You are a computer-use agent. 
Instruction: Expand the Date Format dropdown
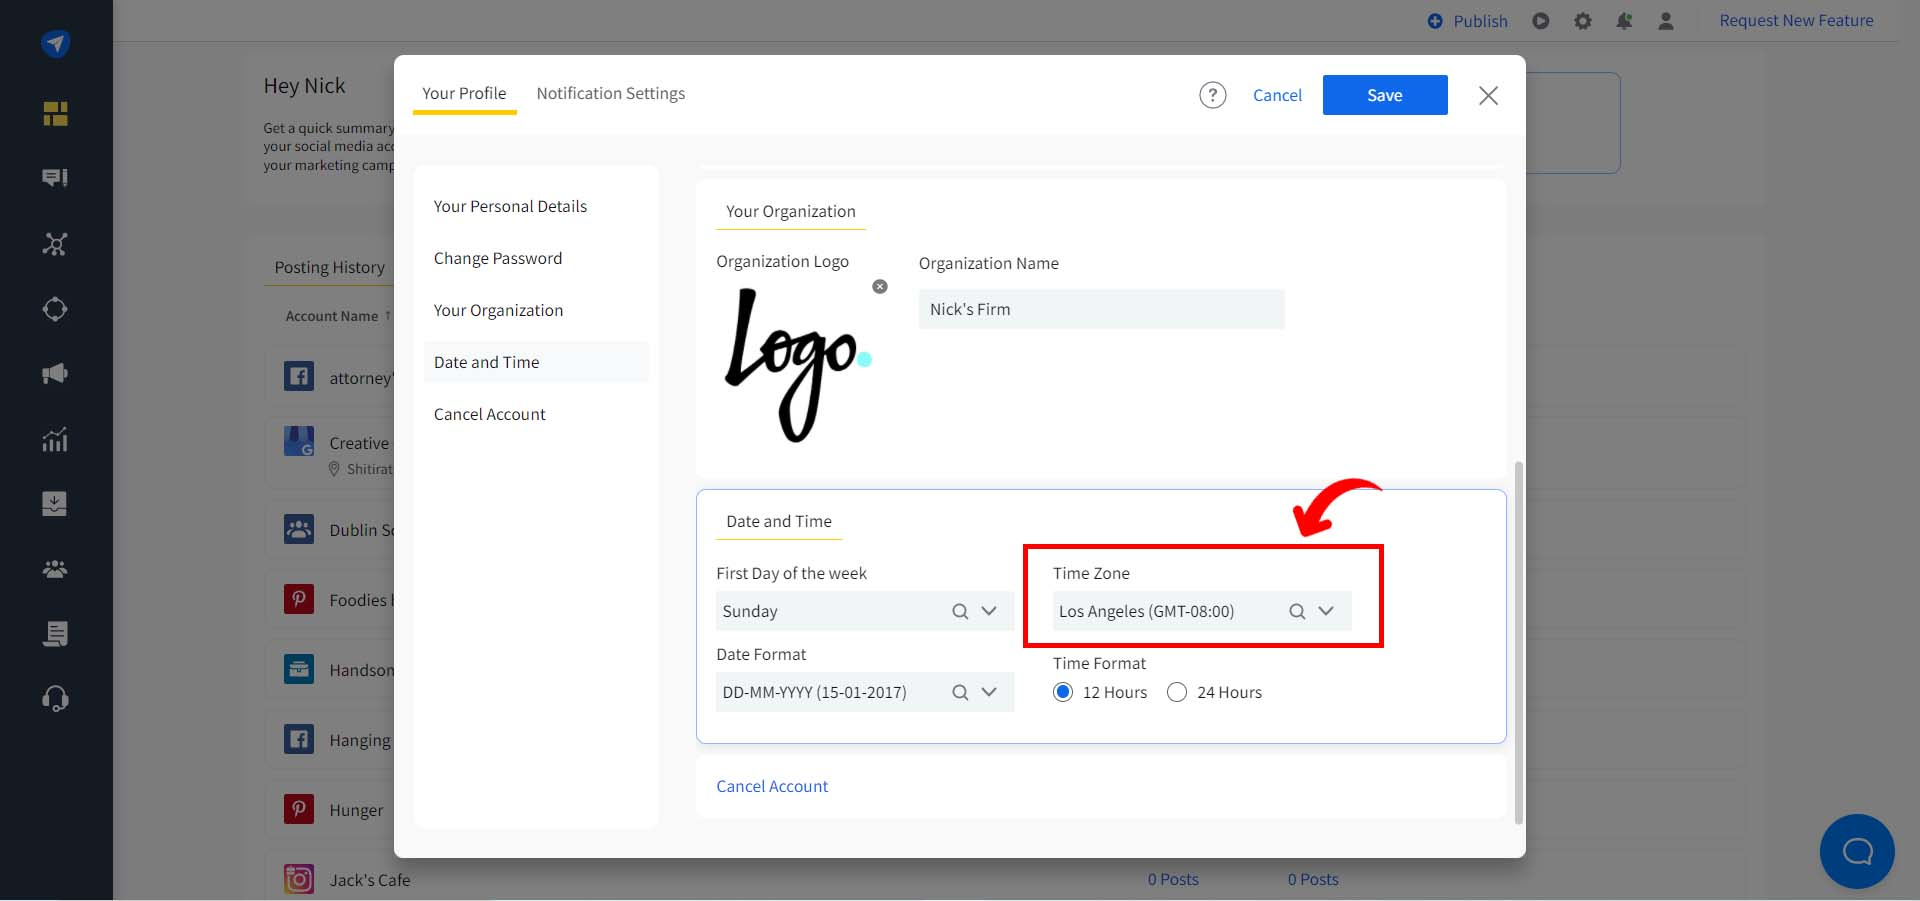tap(989, 692)
